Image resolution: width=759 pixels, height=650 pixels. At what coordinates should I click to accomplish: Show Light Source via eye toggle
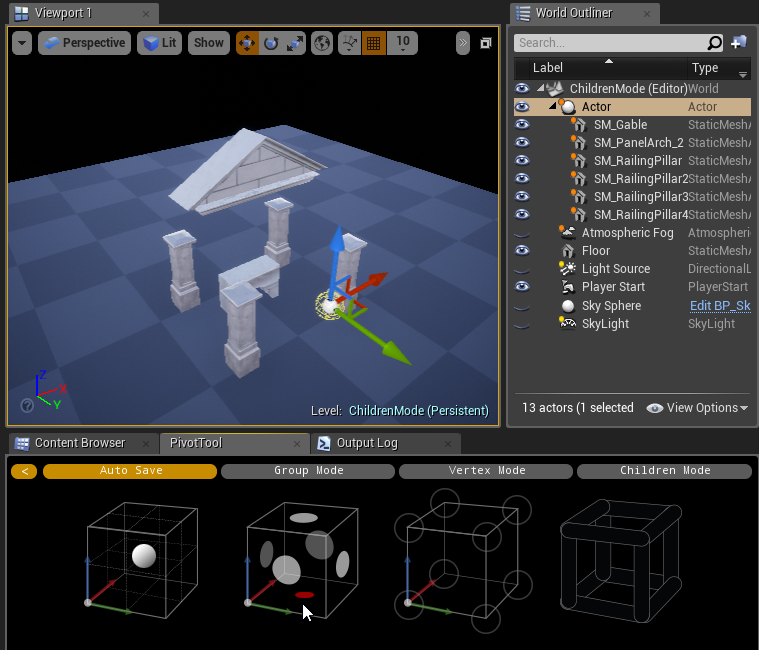tap(522, 270)
